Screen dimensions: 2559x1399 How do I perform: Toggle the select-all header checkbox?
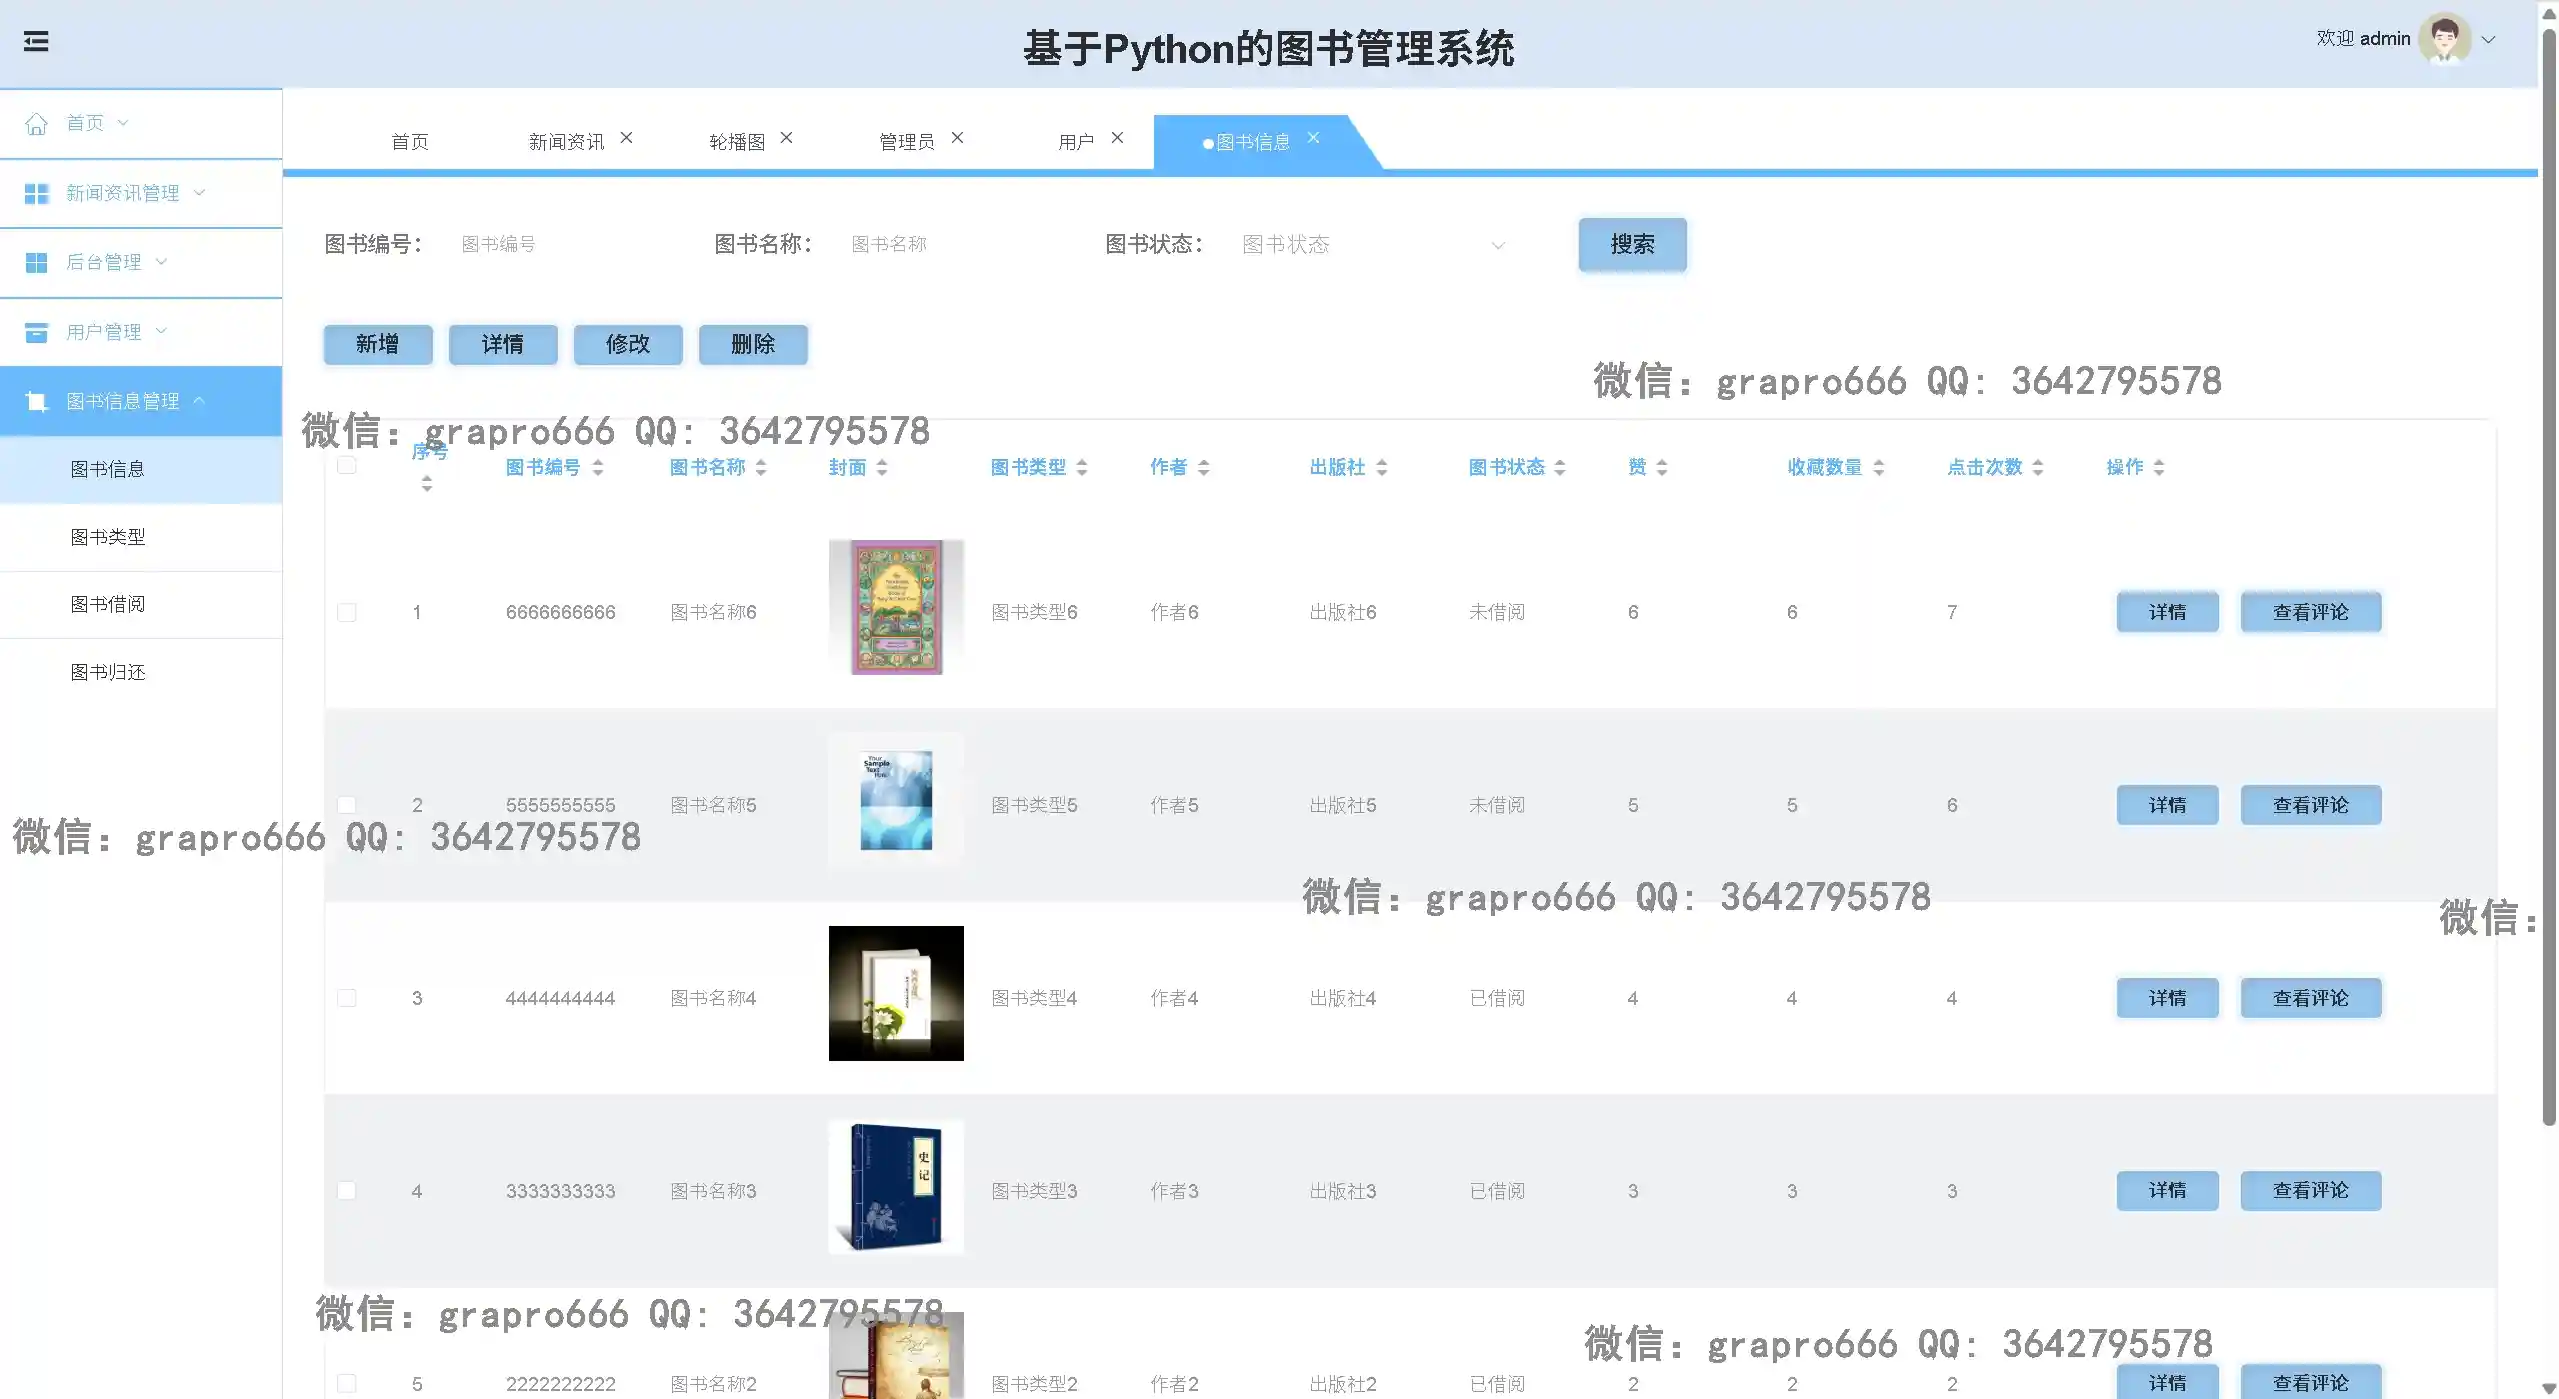click(x=347, y=465)
